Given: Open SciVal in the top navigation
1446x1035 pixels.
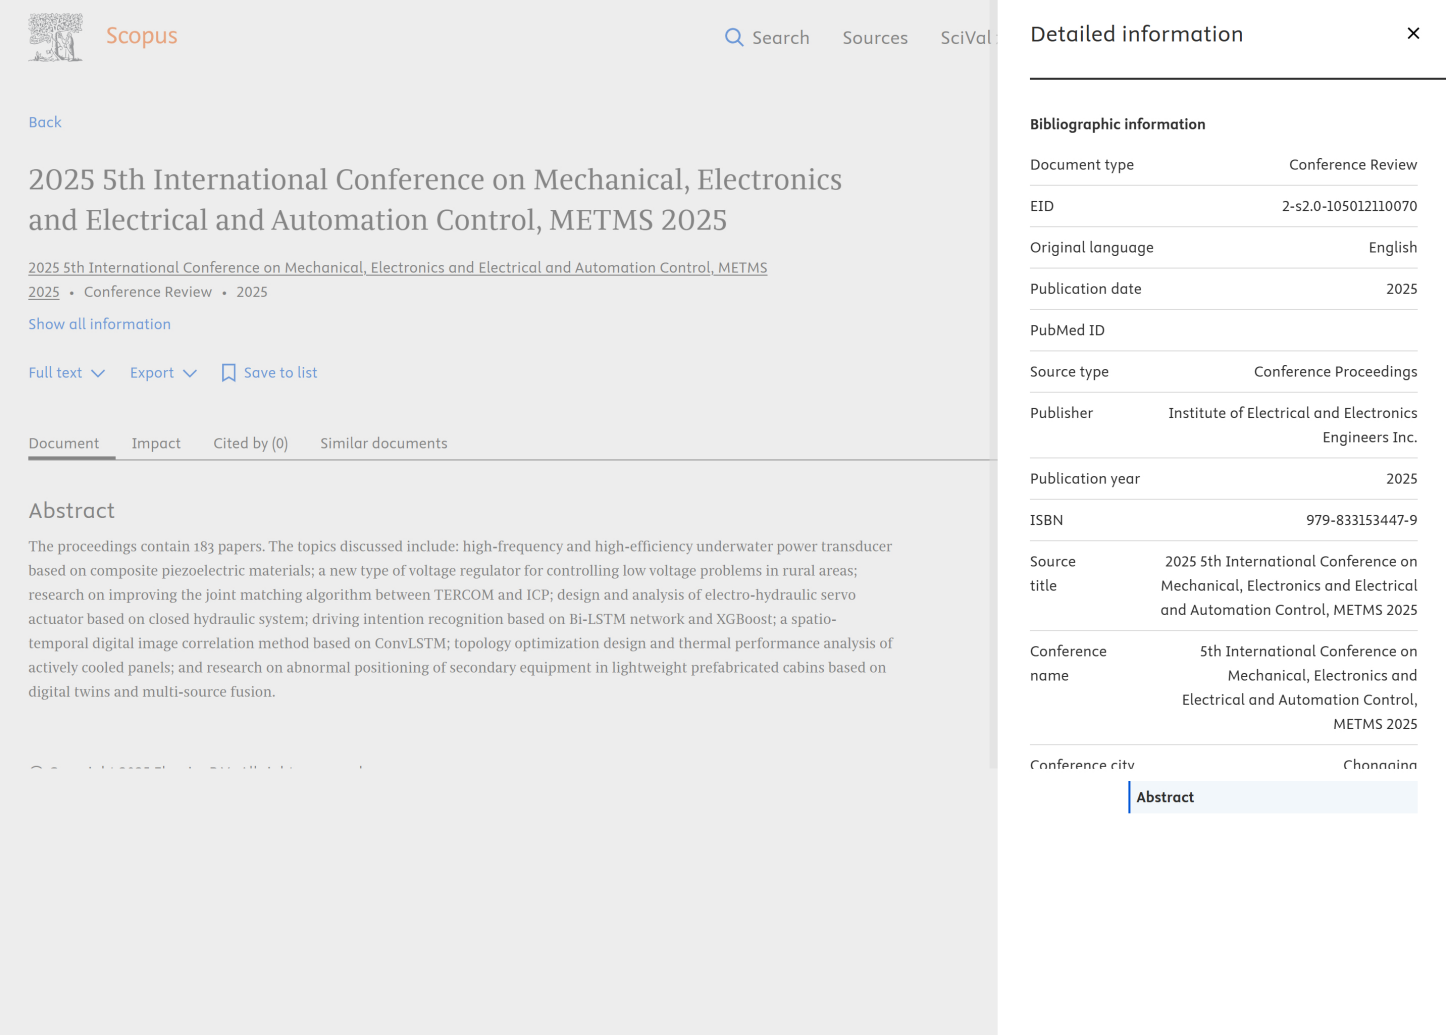Looking at the screenshot, I should tap(965, 38).
